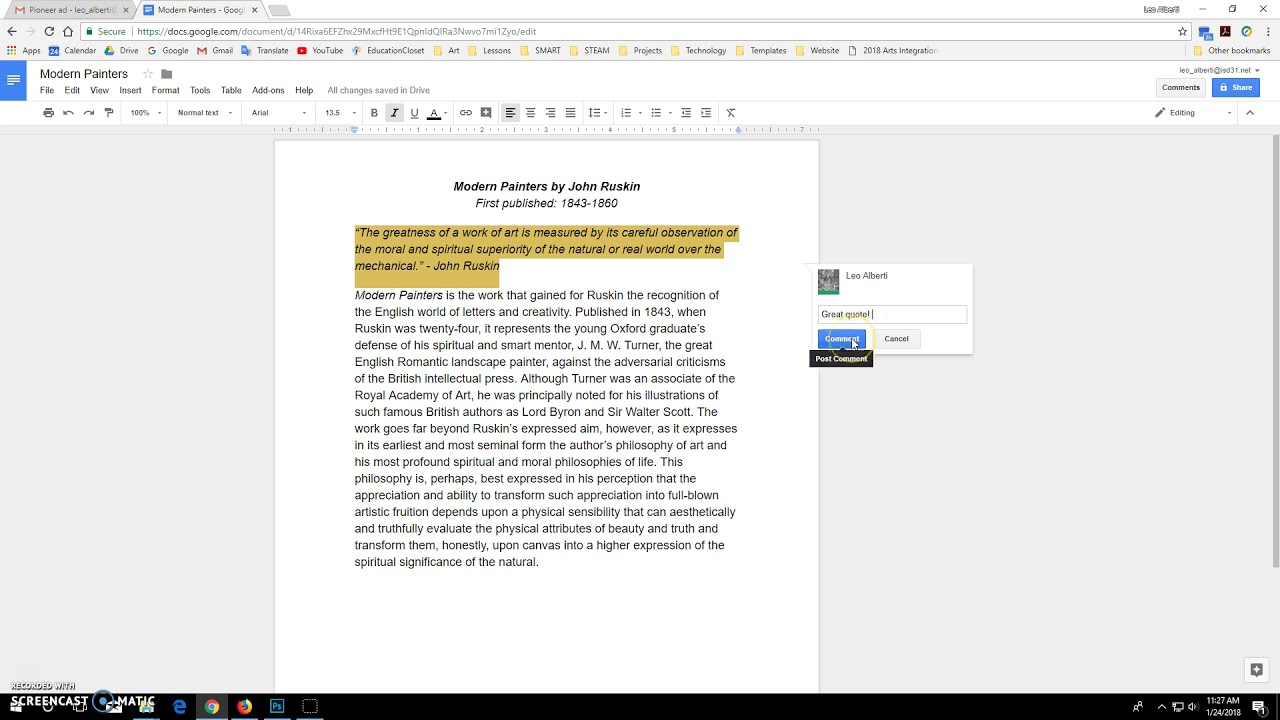
Task: Open the Insert menu
Action: 130,90
